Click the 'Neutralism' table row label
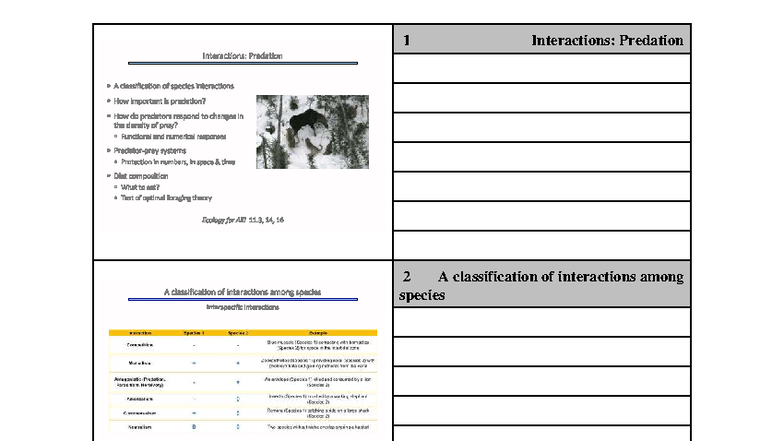The width and height of the screenshot is (784, 441). 140,428
